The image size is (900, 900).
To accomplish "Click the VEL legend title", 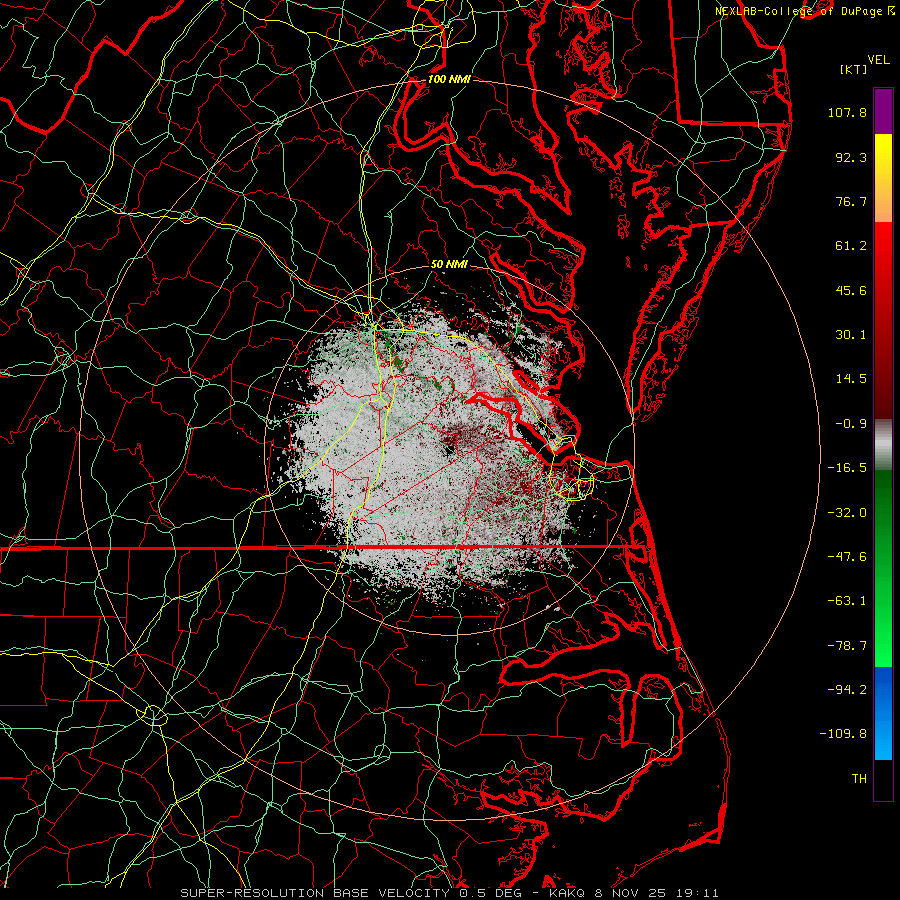I will [x=878, y=60].
